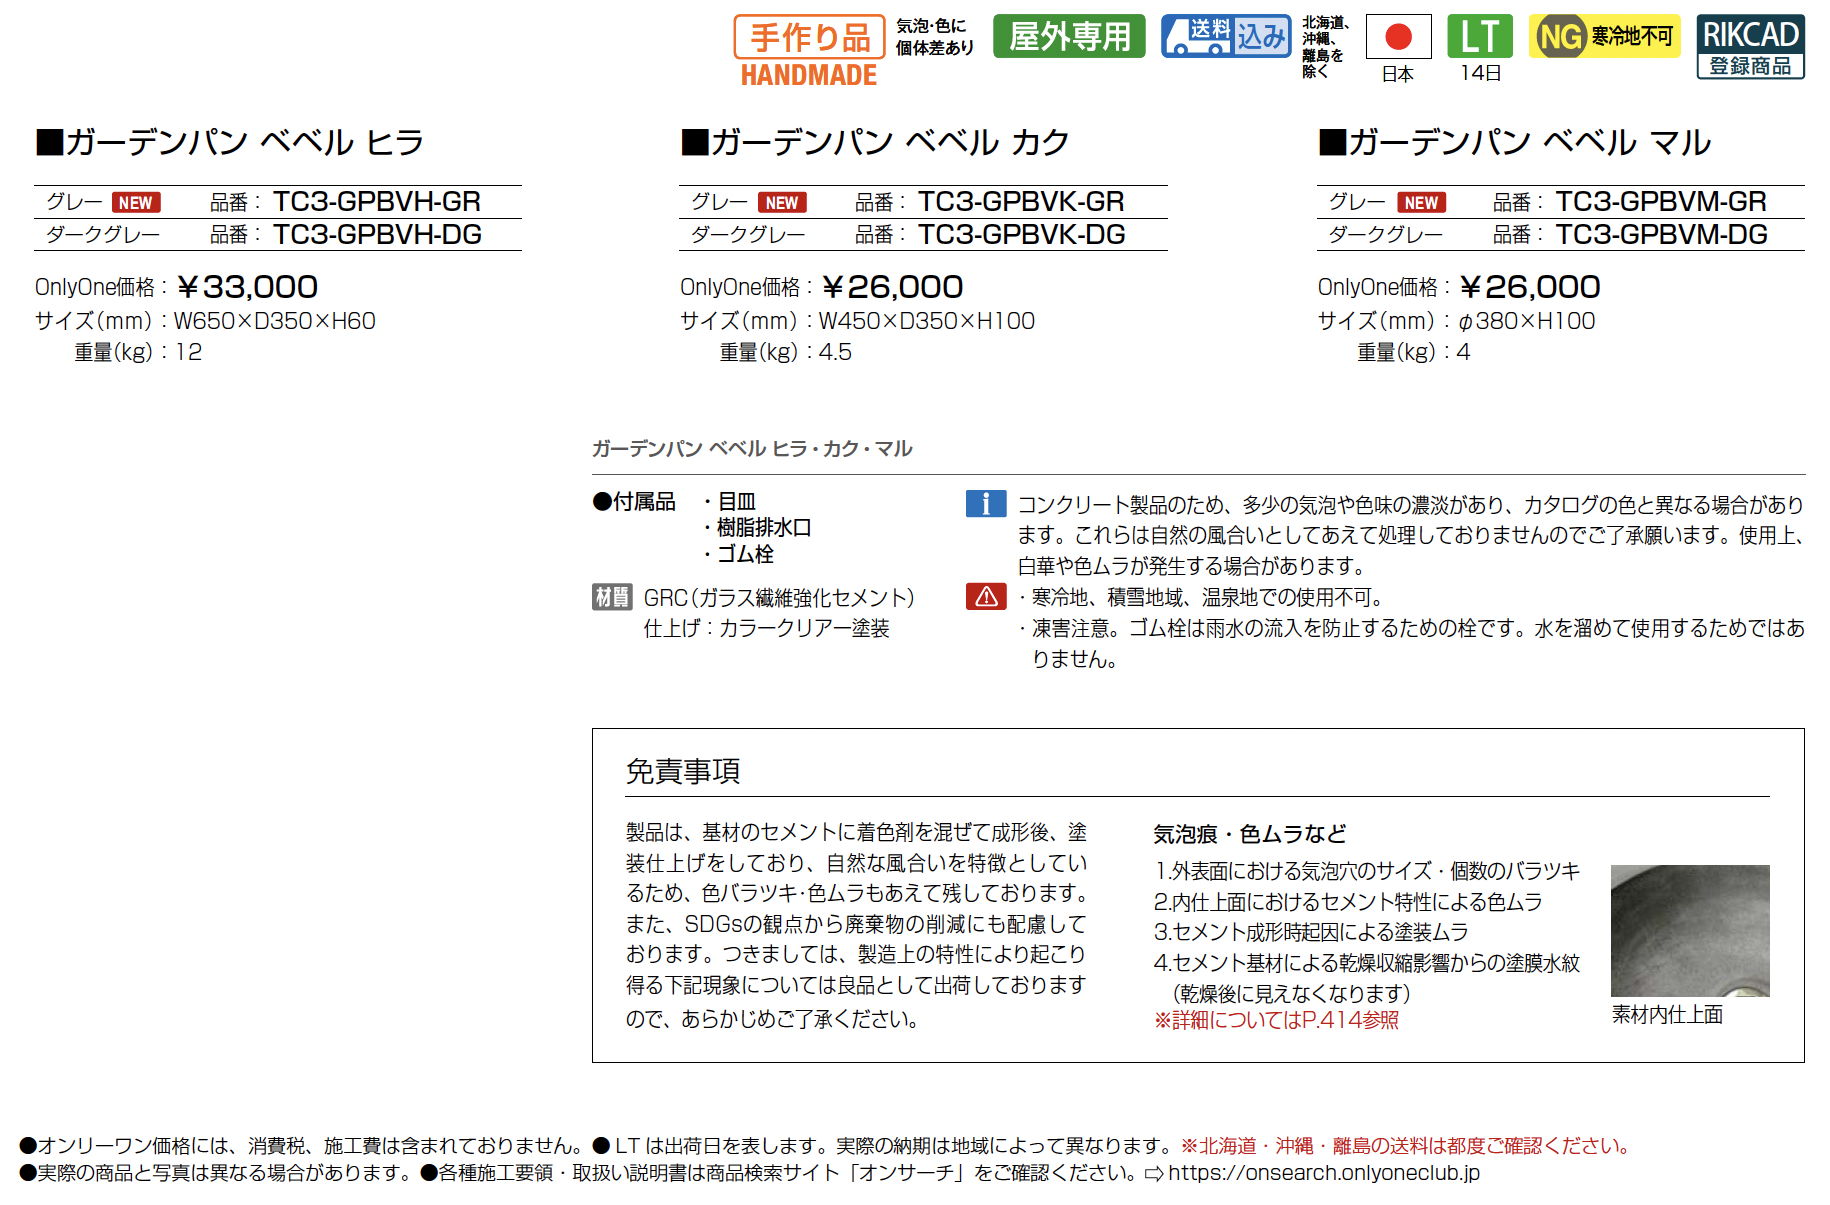This screenshot has height=1205, width=1830.
Task: Click the 気泡痕・色ムラなど subheading
Action: click(1250, 834)
